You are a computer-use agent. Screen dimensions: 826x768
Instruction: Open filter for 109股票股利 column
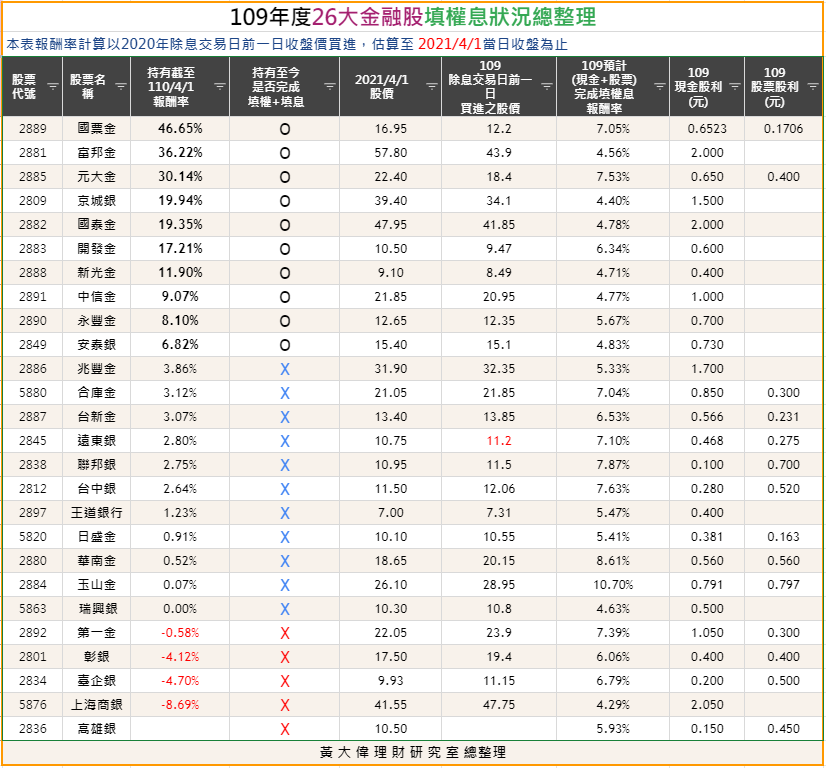(x=813, y=86)
